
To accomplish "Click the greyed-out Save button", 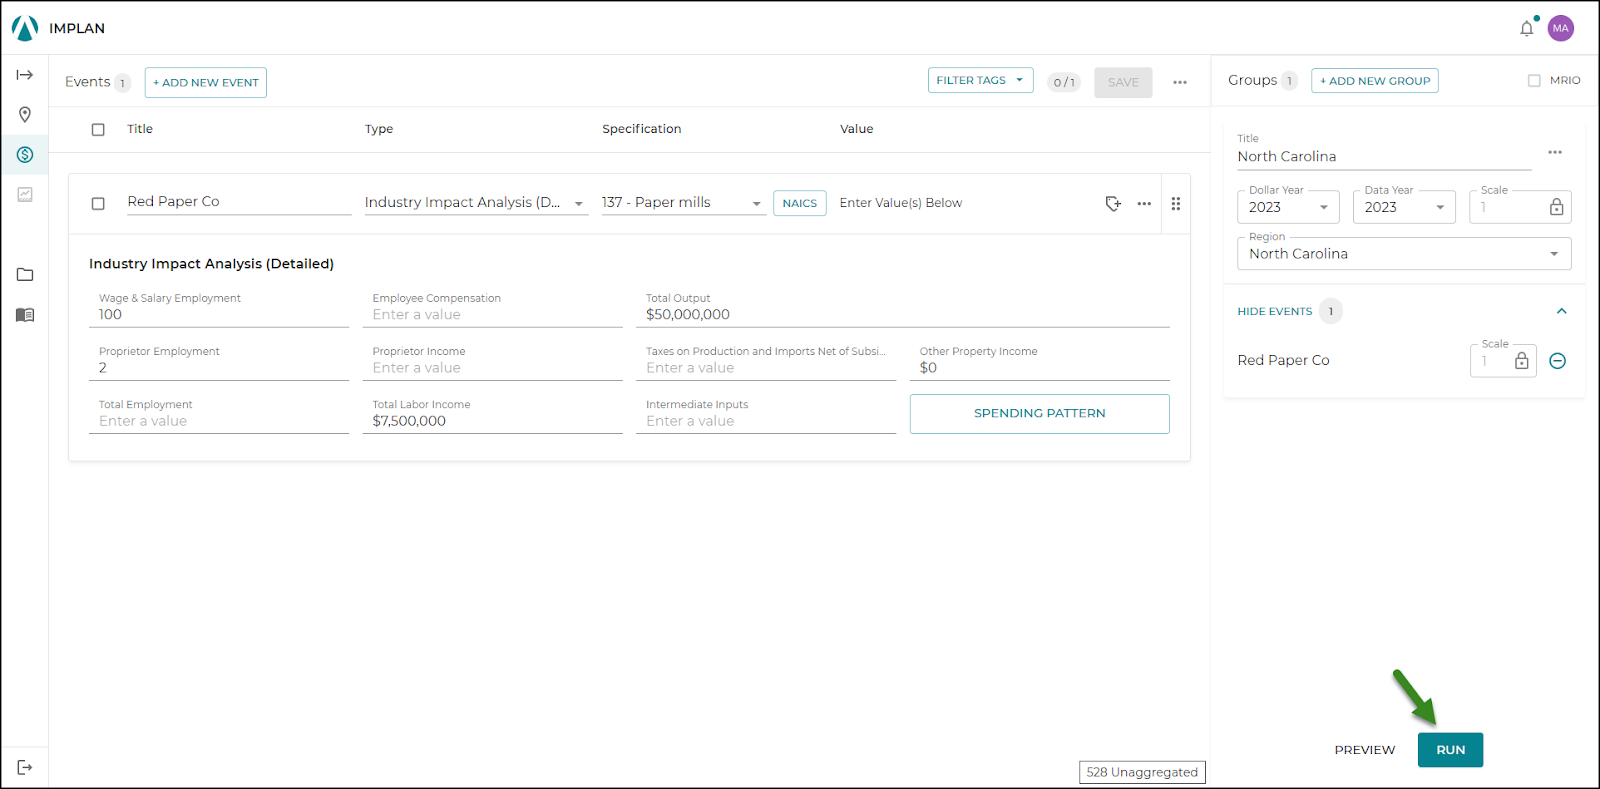I will point(1123,82).
